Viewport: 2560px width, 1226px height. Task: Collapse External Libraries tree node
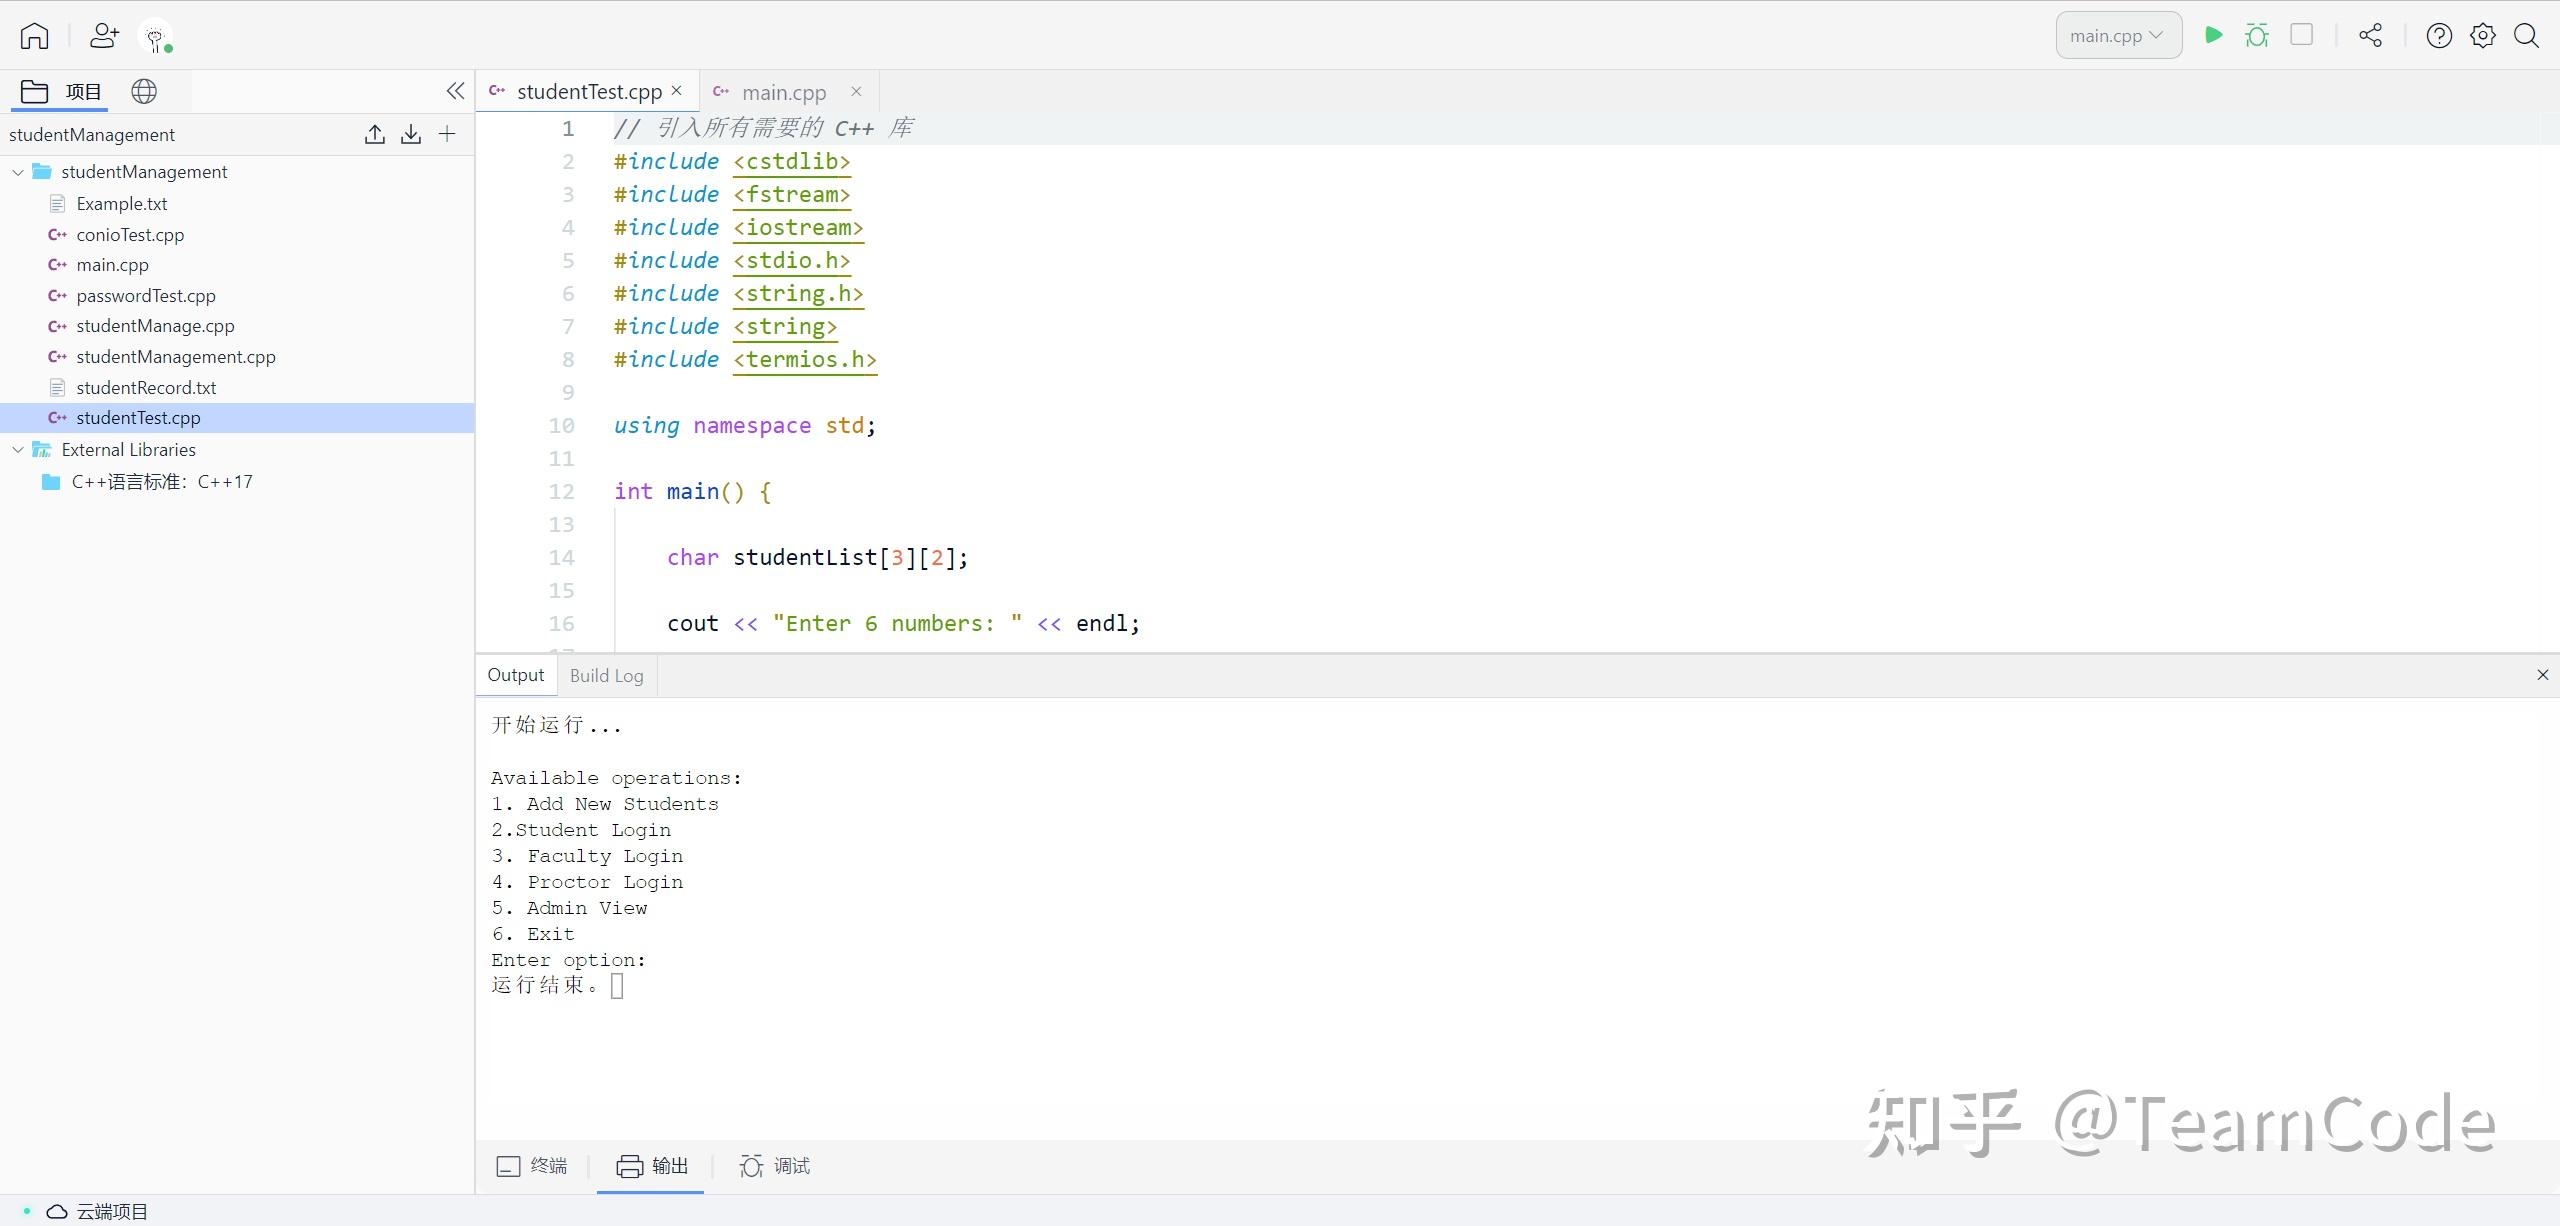click(18, 450)
